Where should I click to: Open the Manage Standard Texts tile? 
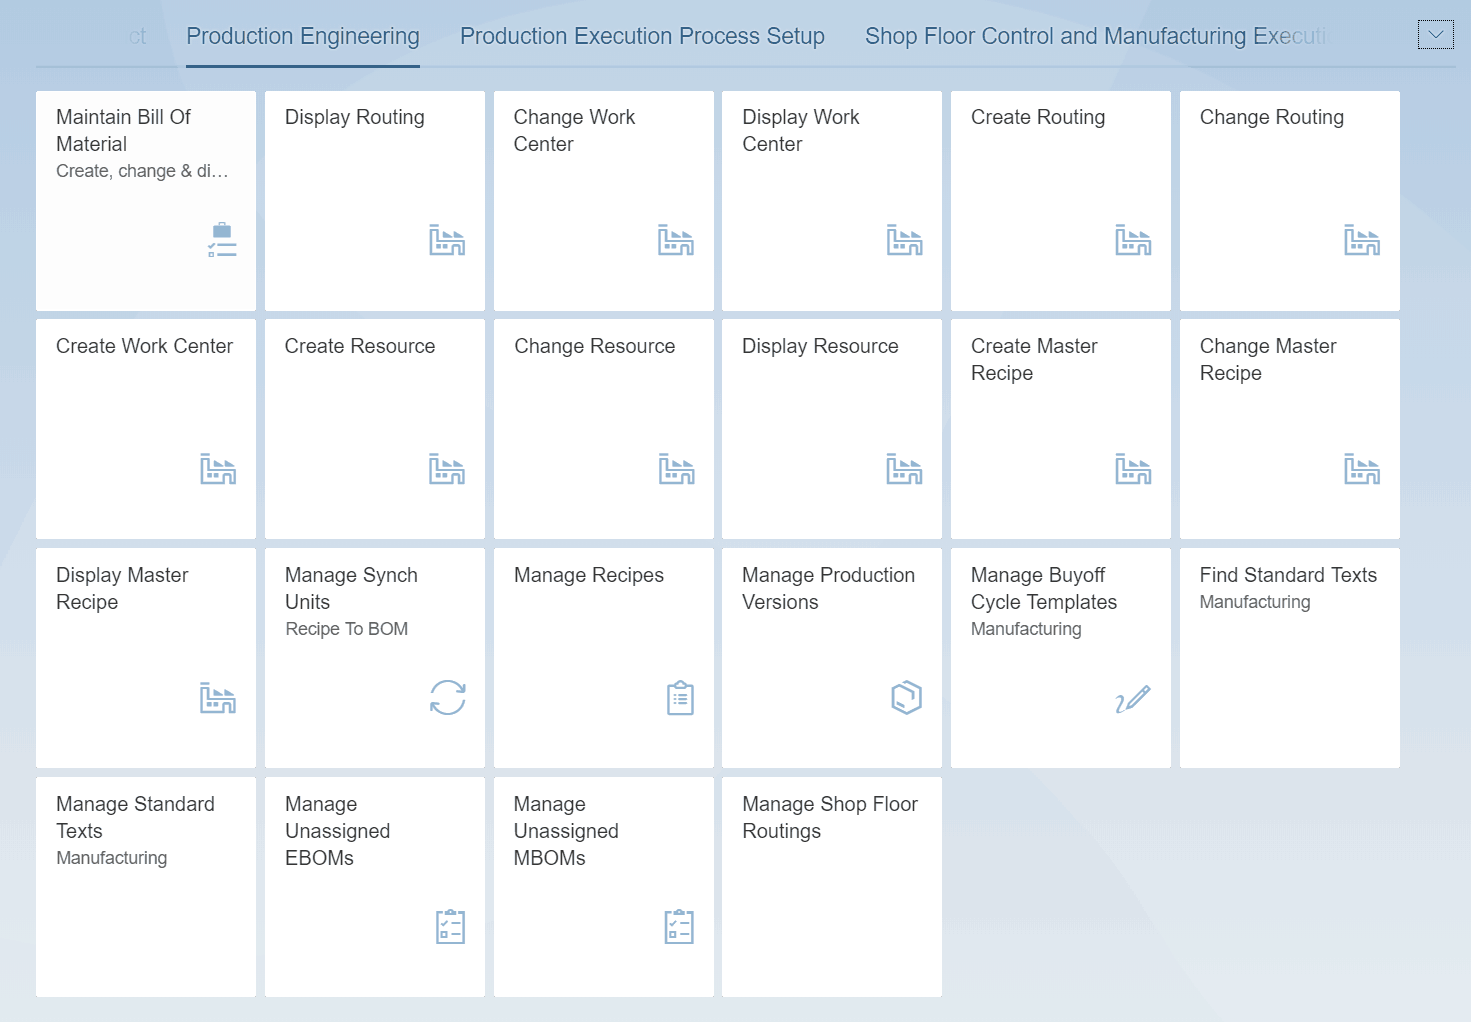(146, 887)
